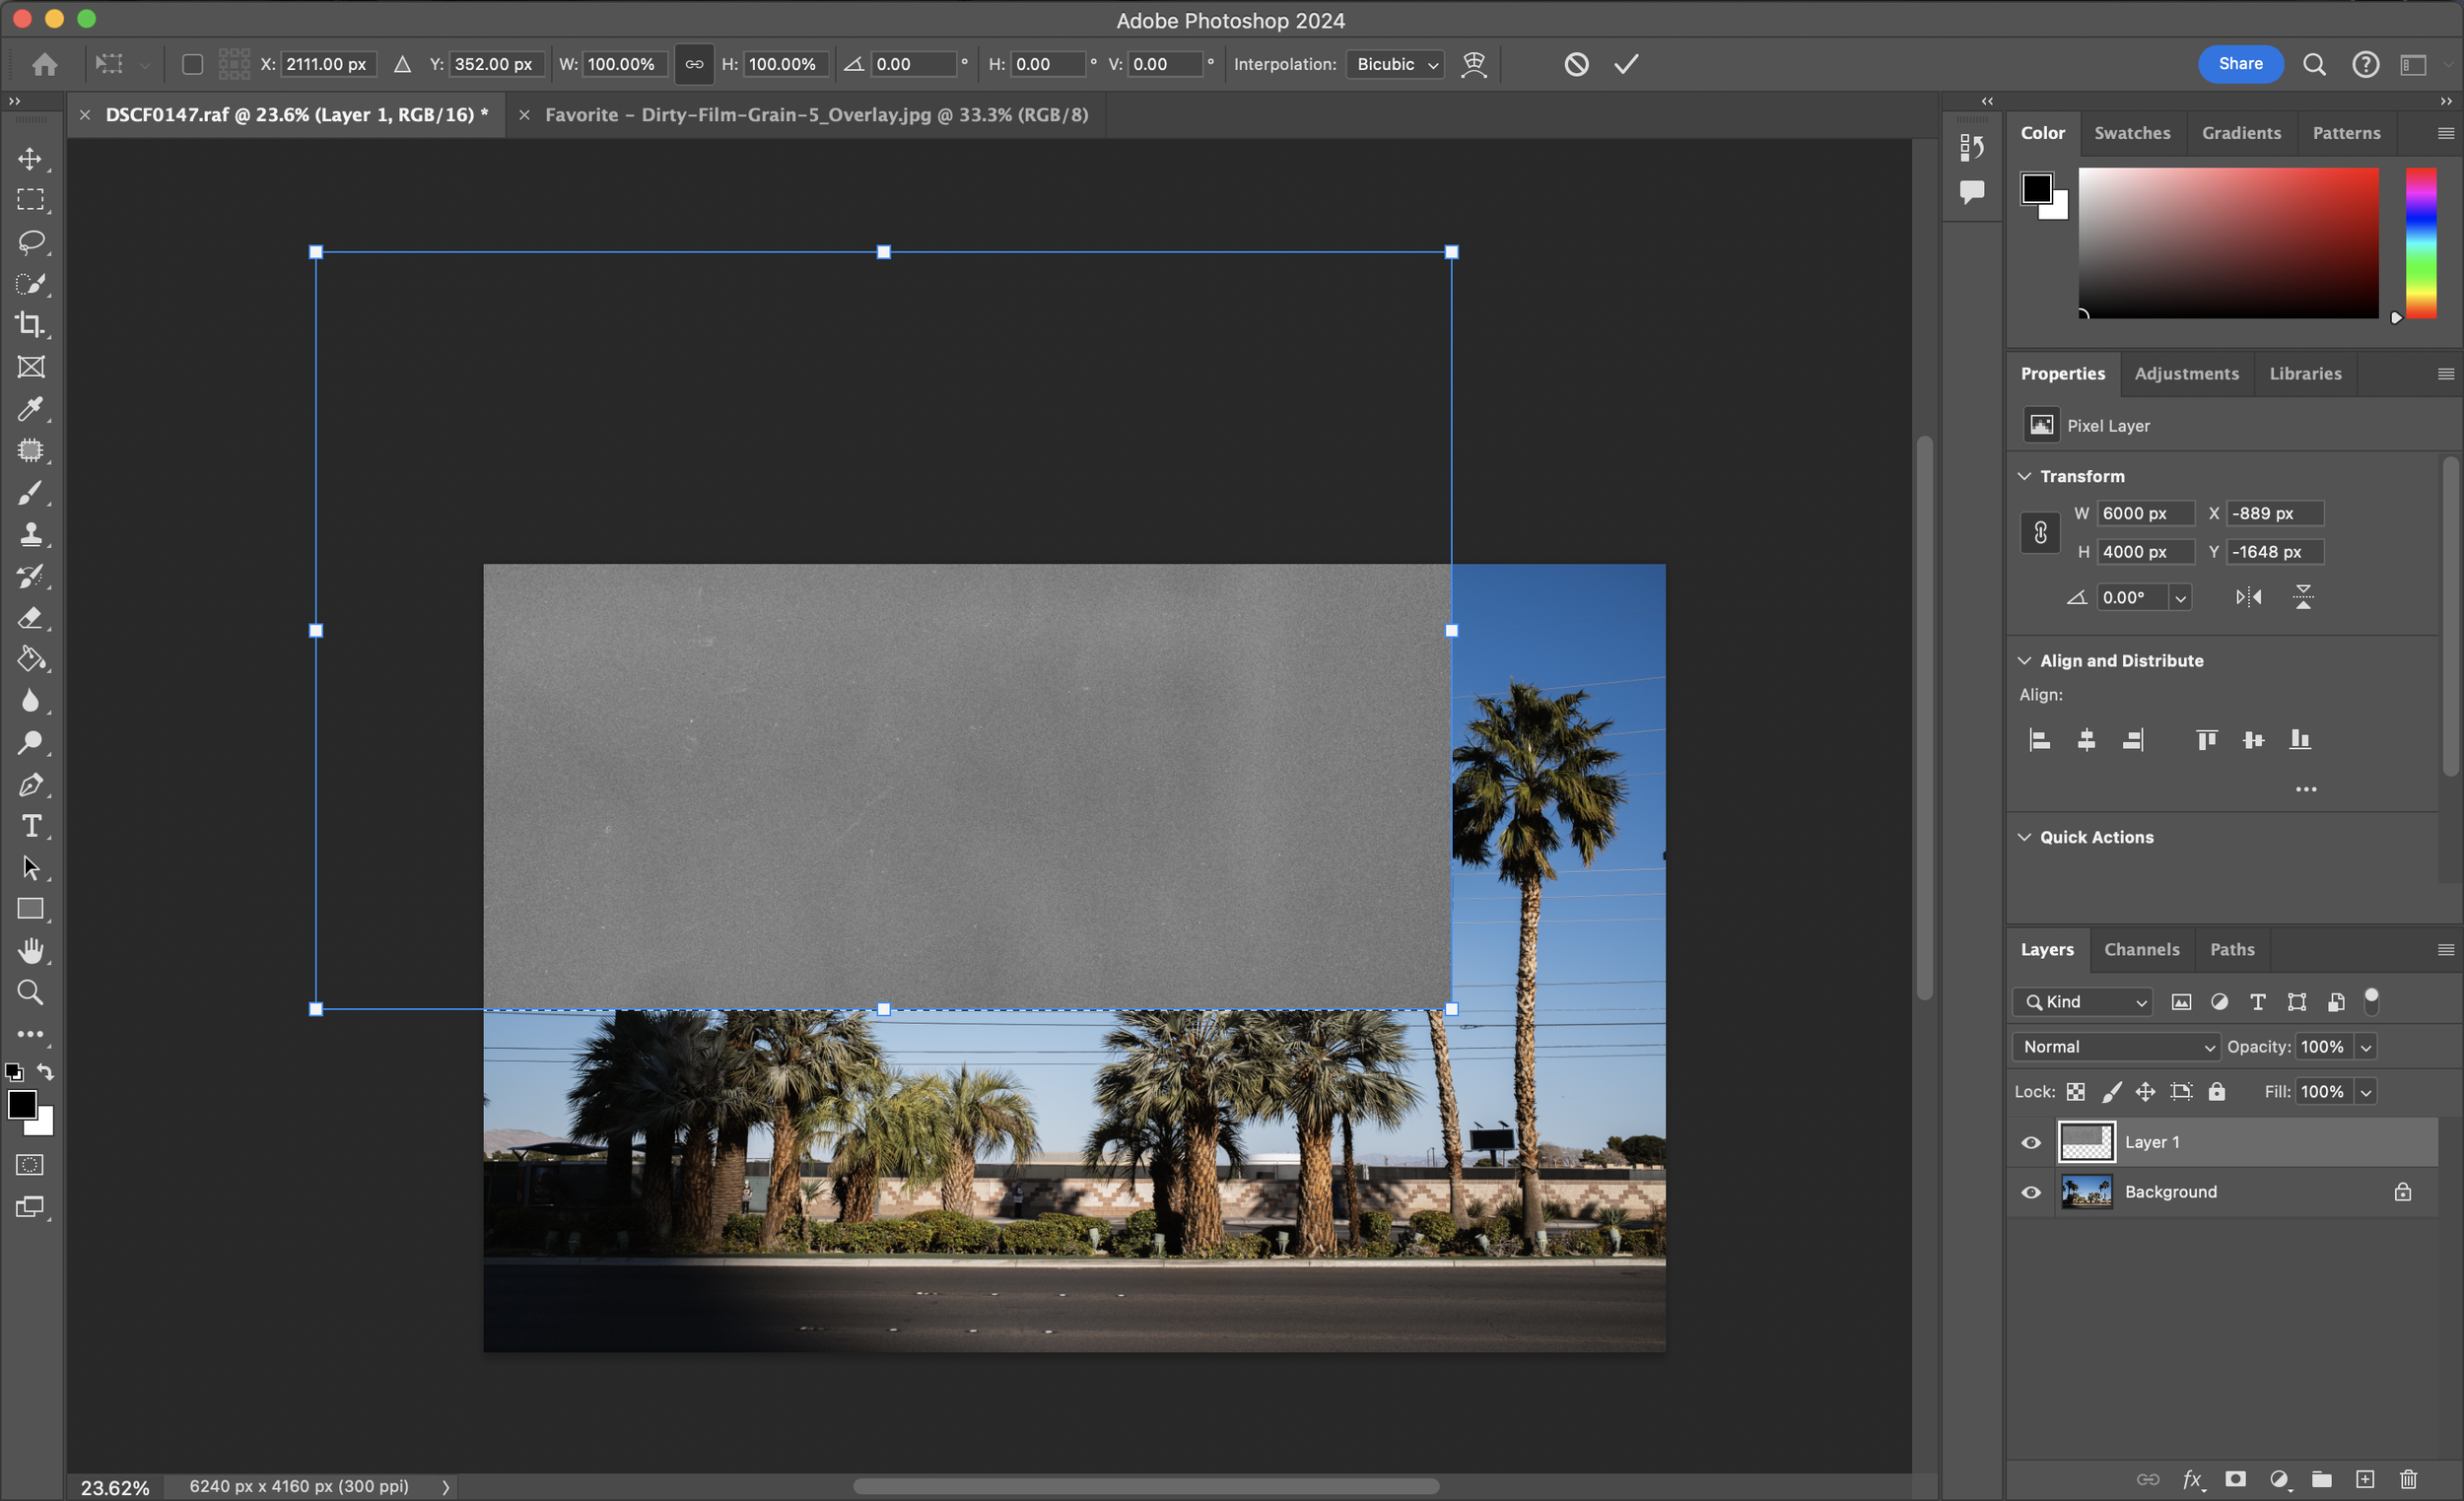This screenshot has width=2464, height=1501.
Task: Open the Interpolation Bicubic dropdown
Action: coord(1395,64)
